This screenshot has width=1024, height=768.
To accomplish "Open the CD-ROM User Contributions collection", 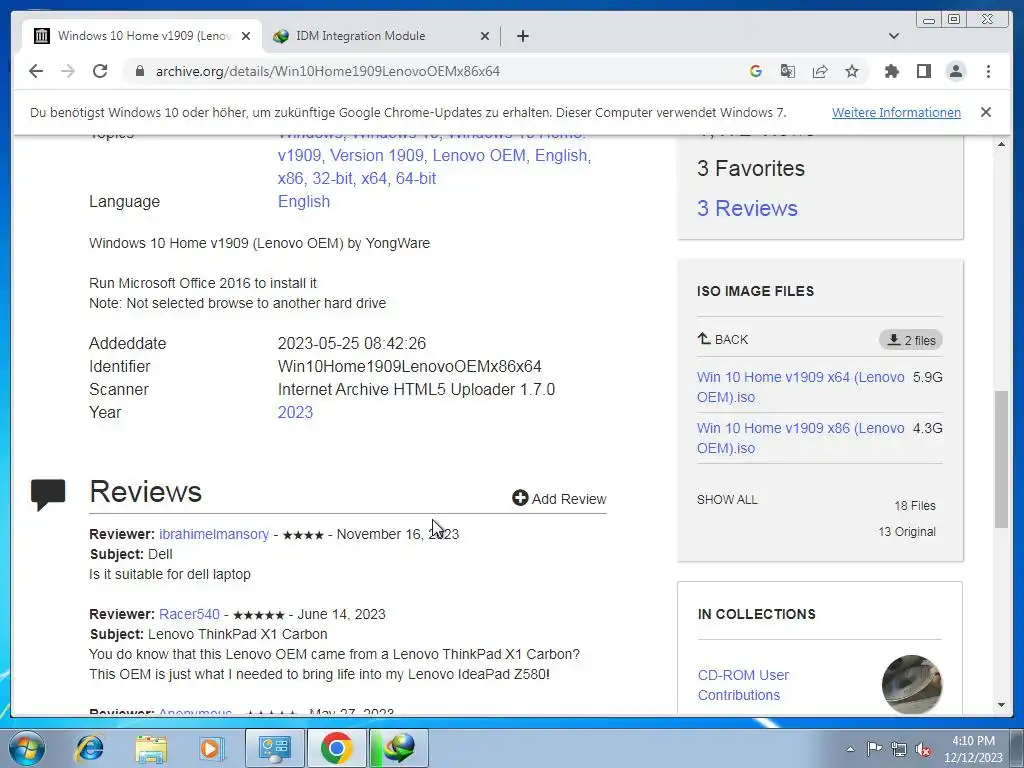I will tap(743, 684).
